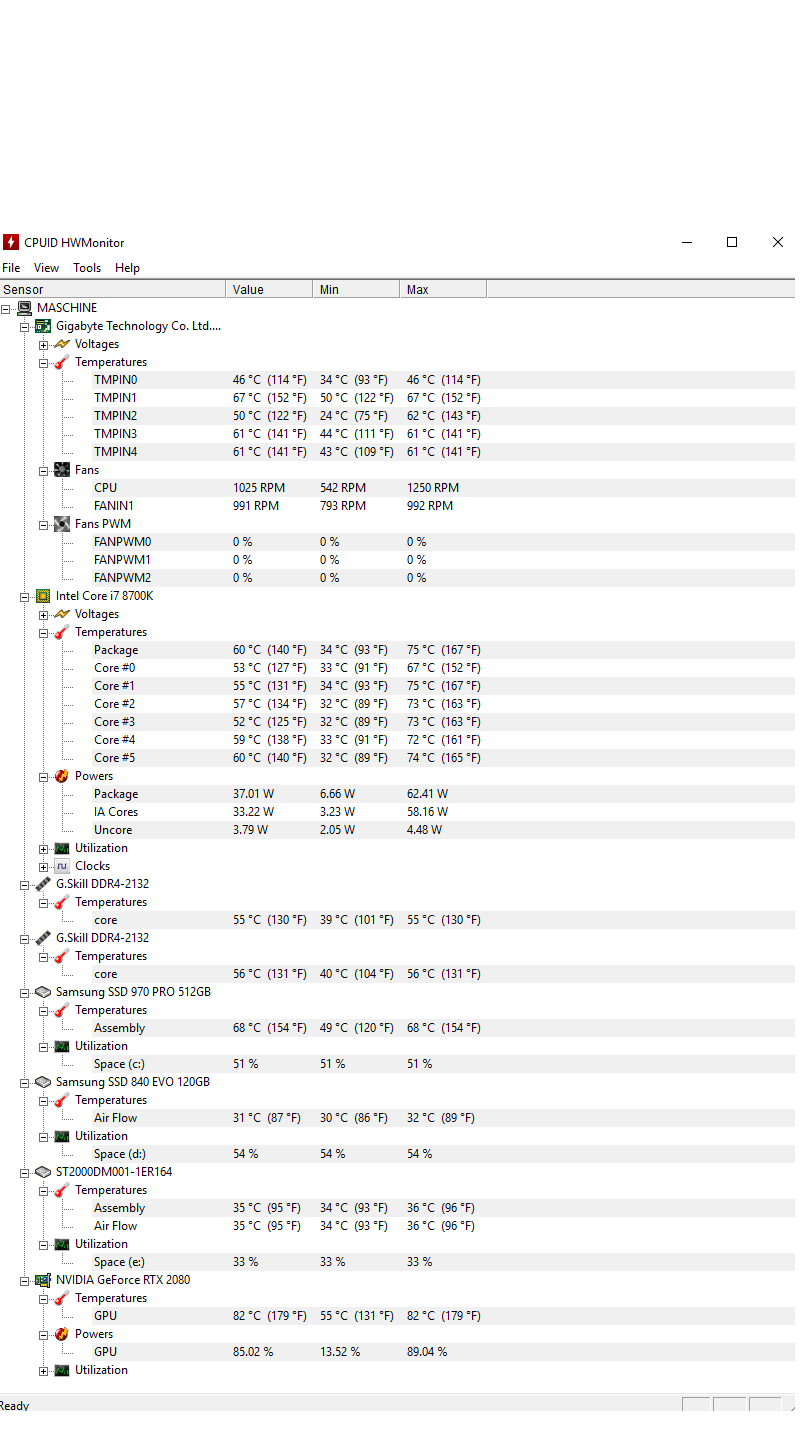The height and width of the screenshot is (1429, 805).
Task: Expand Utilization under the Intel CPU
Action: [x=44, y=848]
